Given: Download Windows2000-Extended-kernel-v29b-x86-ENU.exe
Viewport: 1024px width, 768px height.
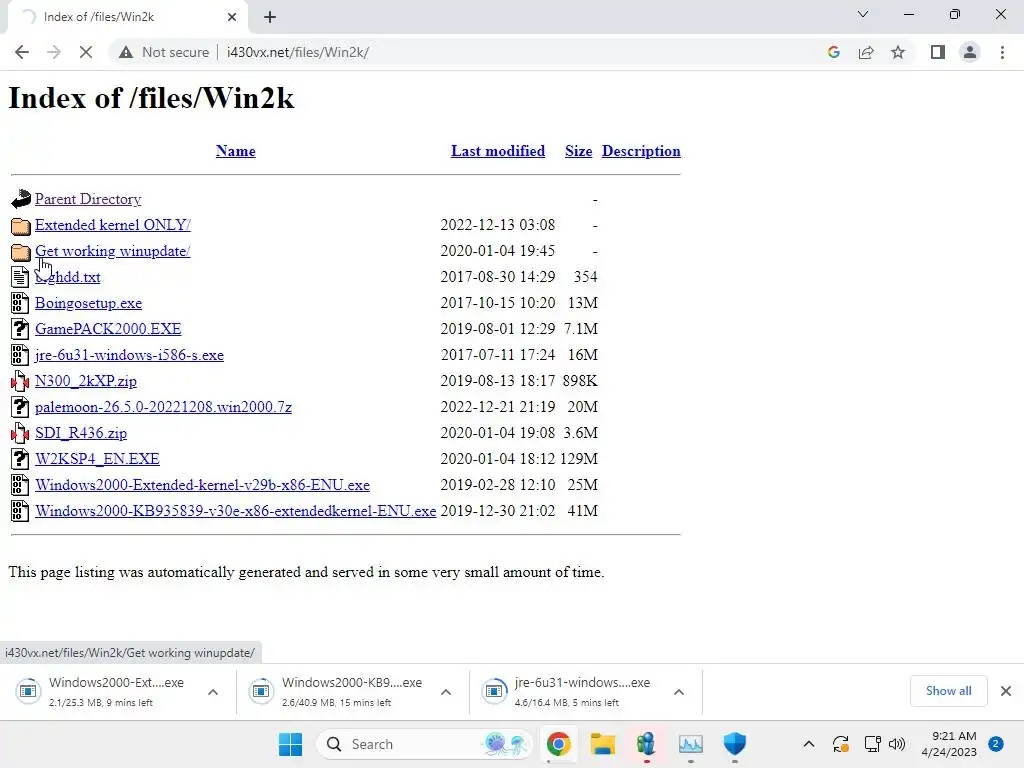Looking at the screenshot, I should click(202, 485).
